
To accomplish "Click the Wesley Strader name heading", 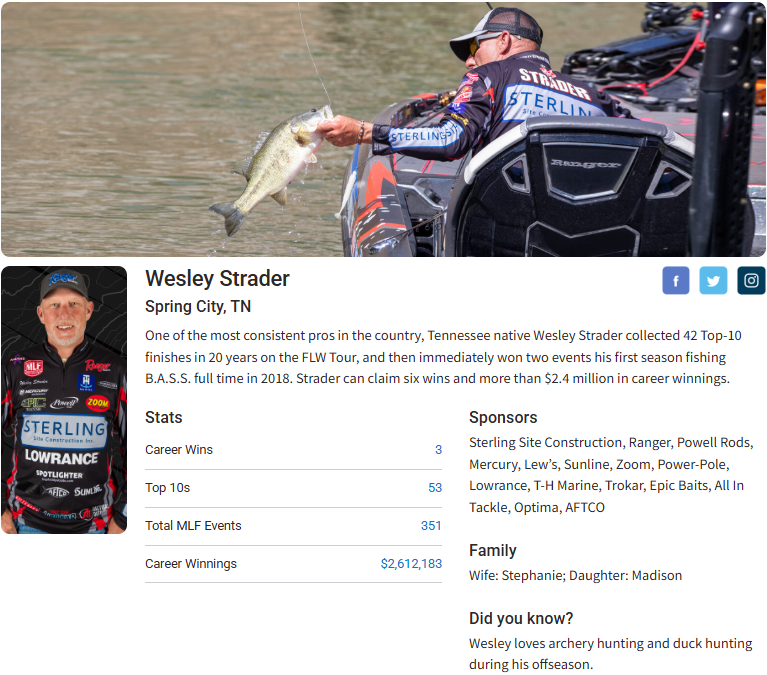I will pos(217,279).
